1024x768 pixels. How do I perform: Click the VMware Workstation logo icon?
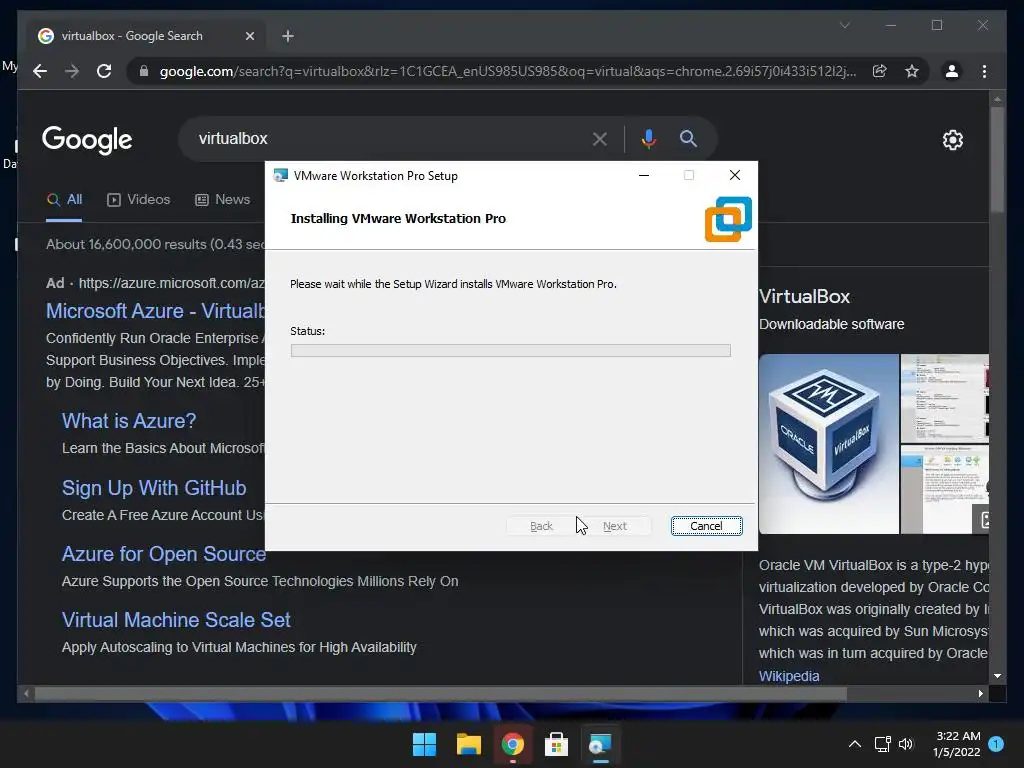(728, 219)
